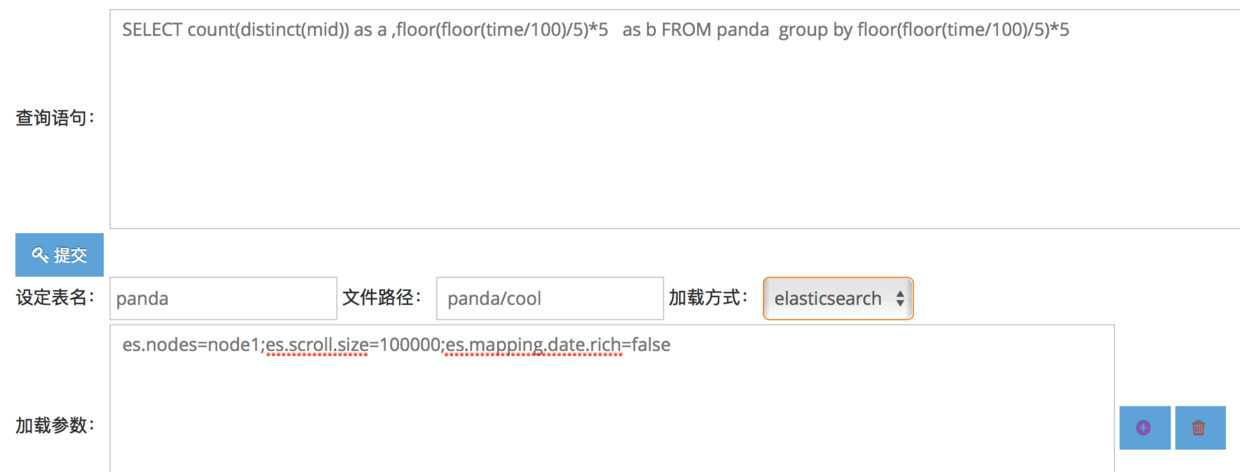Screen dimensions: 1240x472
Task: Click the underlined es.mapping.date.rich text
Action: [x=534, y=345]
